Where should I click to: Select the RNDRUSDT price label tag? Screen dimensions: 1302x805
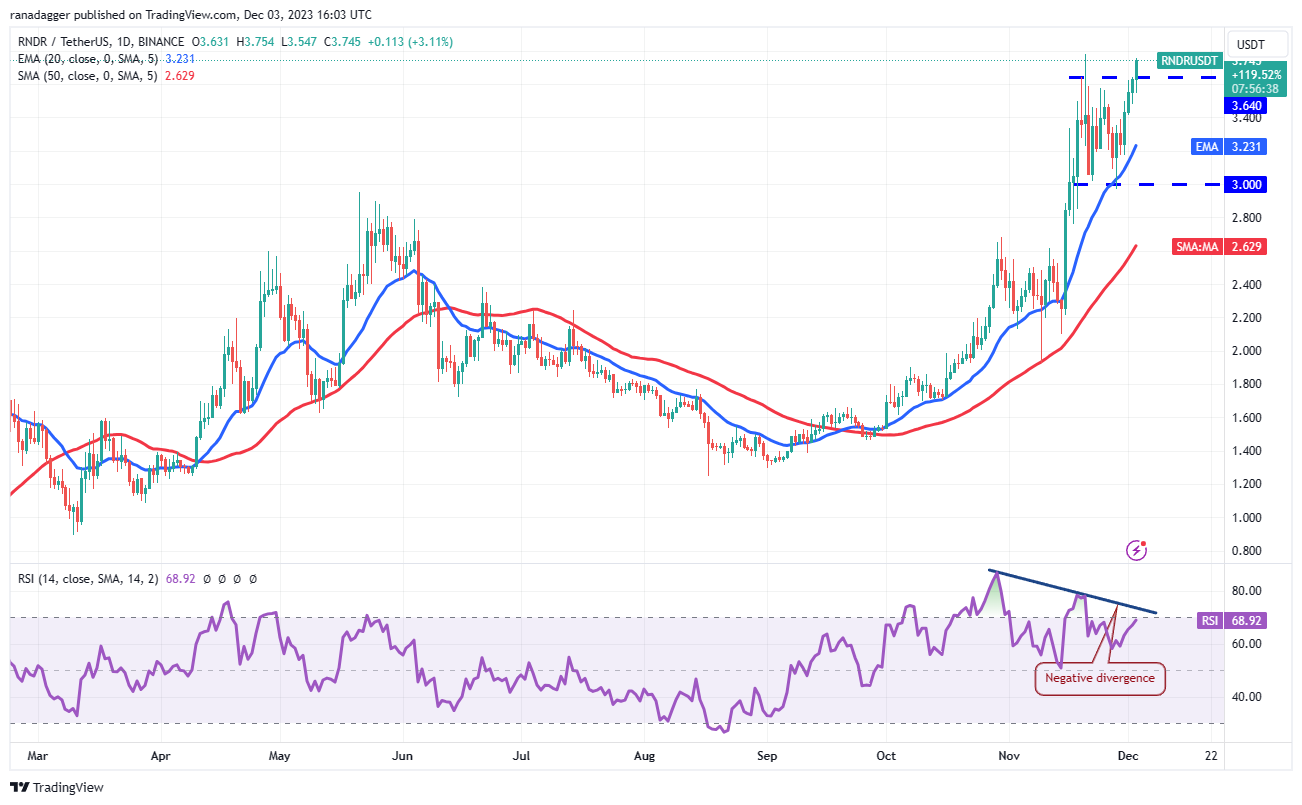click(1188, 61)
